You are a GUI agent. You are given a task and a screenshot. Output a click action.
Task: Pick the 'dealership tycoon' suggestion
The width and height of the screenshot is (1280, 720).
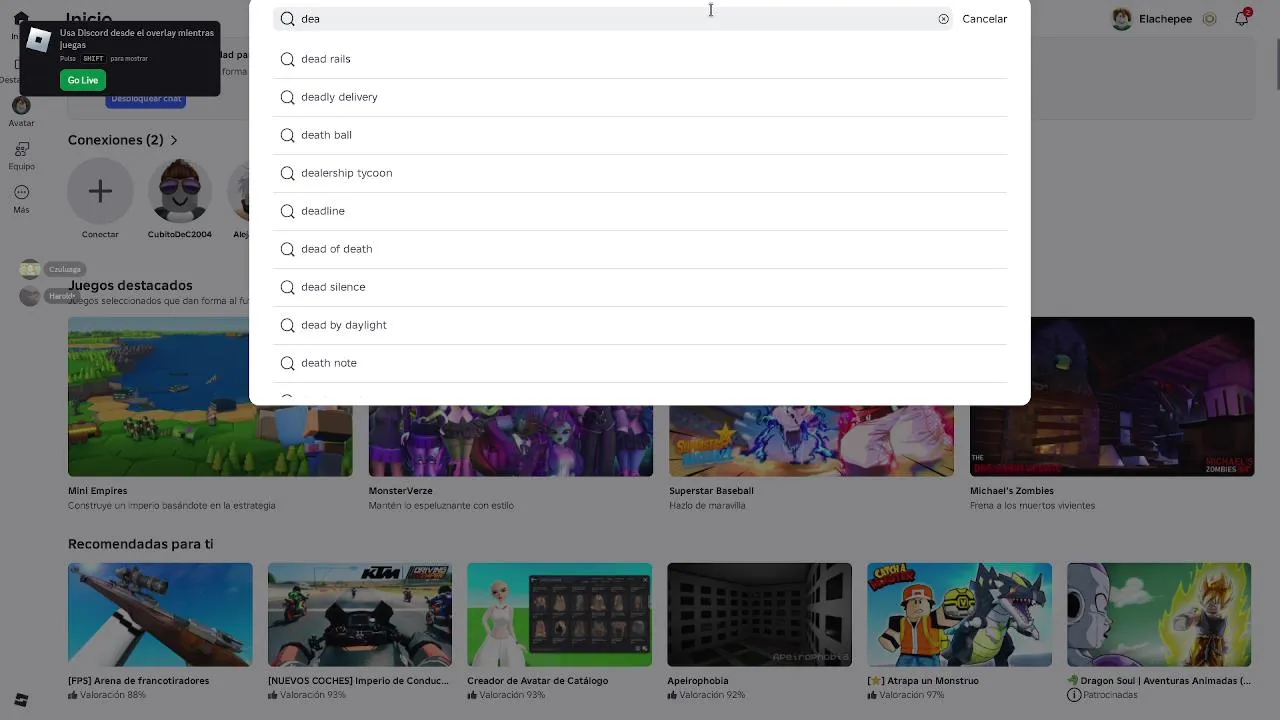click(x=640, y=173)
